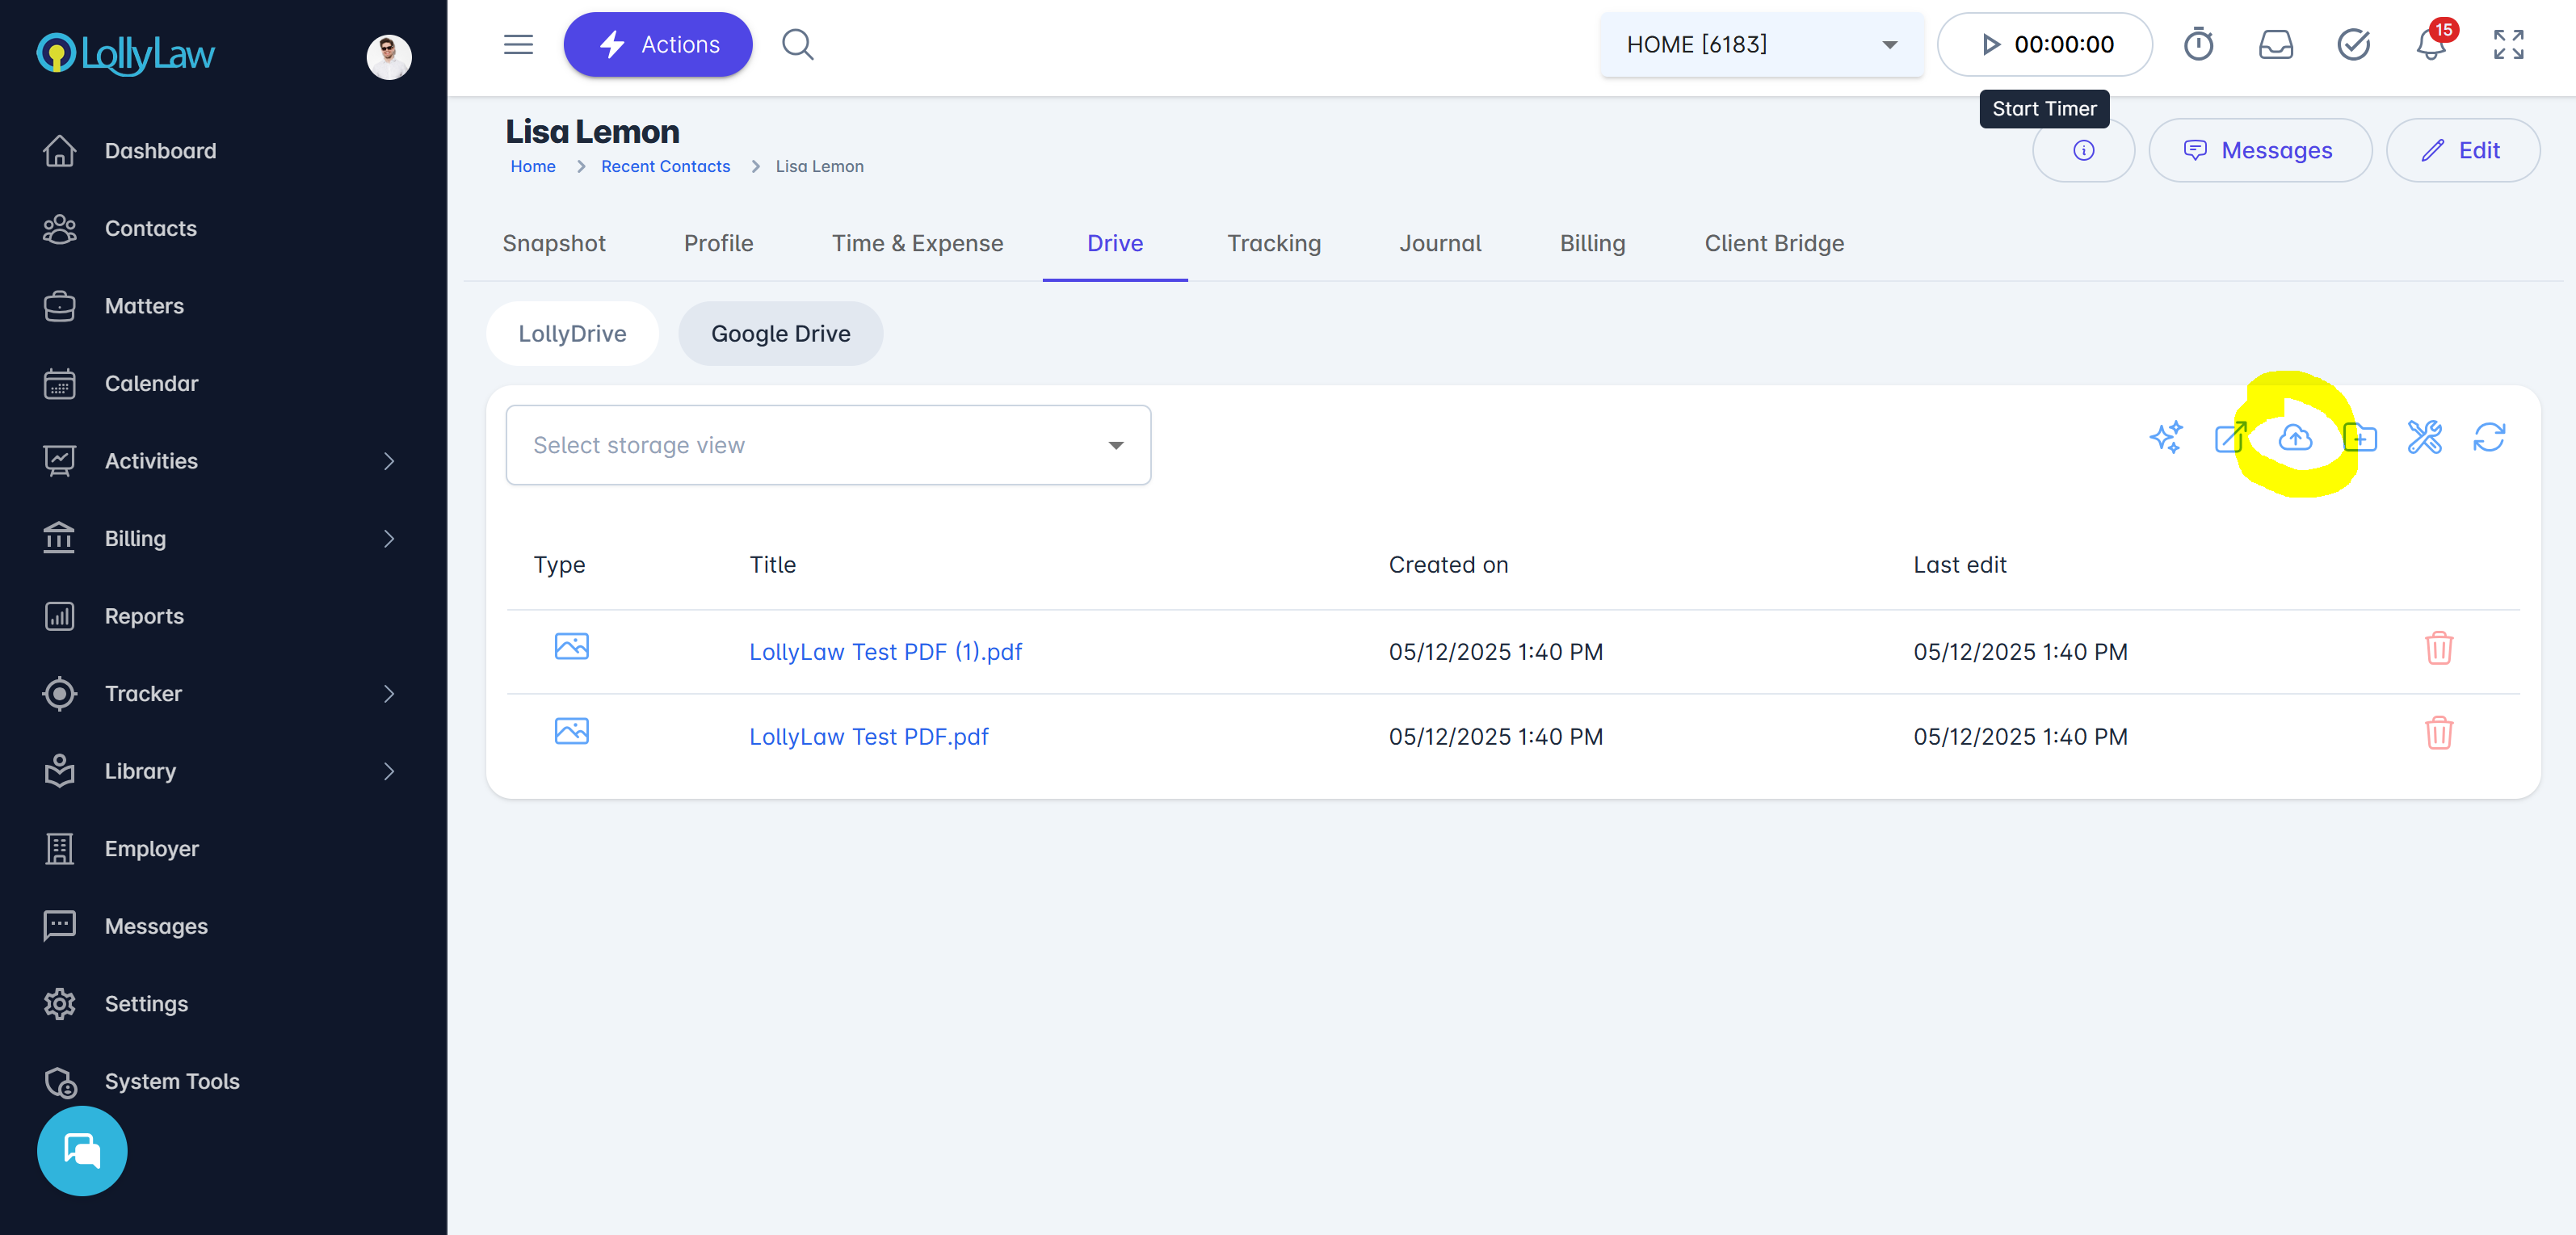Image resolution: width=2576 pixels, height=1235 pixels.
Task: Start the 00:00:00 timer
Action: (x=2044, y=45)
